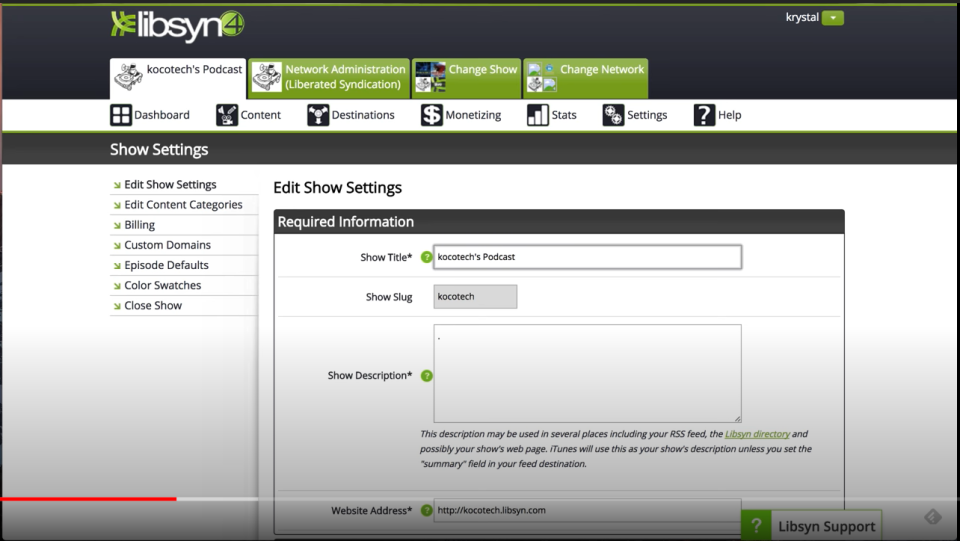
Task: Click the Show Description help icon
Action: pyautogui.click(x=427, y=376)
